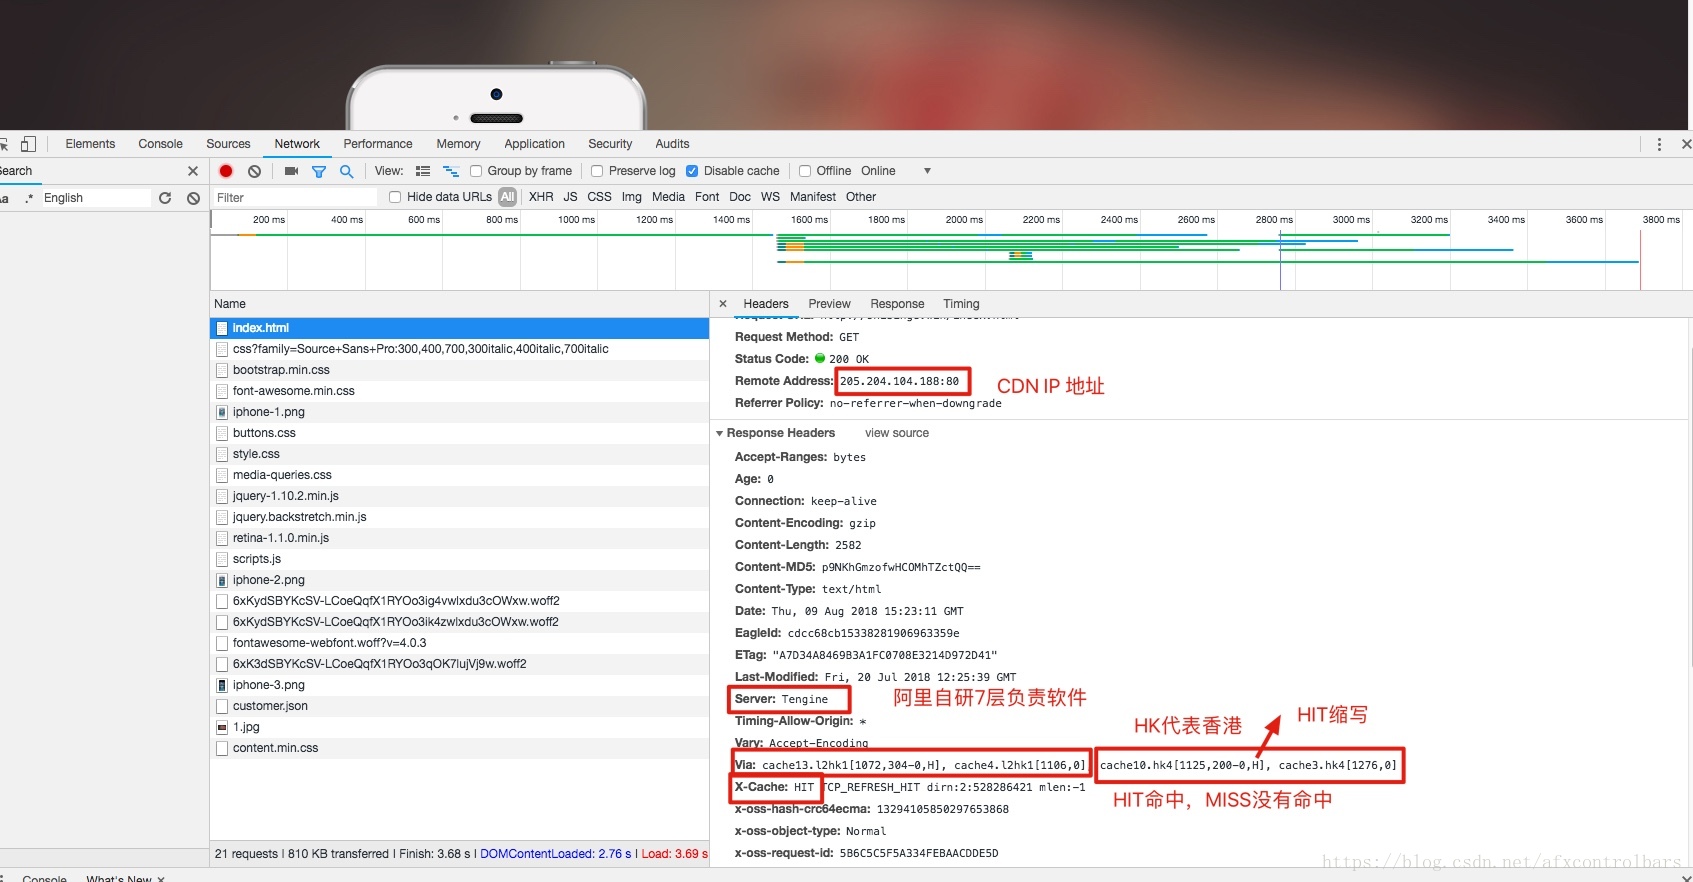Click the capture screenshots camera icon

click(x=291, y=171)
